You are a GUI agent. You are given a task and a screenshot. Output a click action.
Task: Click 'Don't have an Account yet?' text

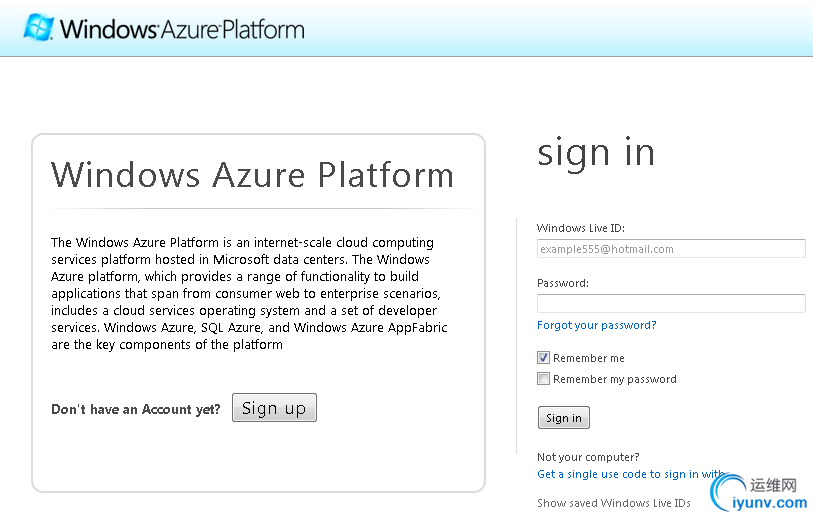pos(136,409)
